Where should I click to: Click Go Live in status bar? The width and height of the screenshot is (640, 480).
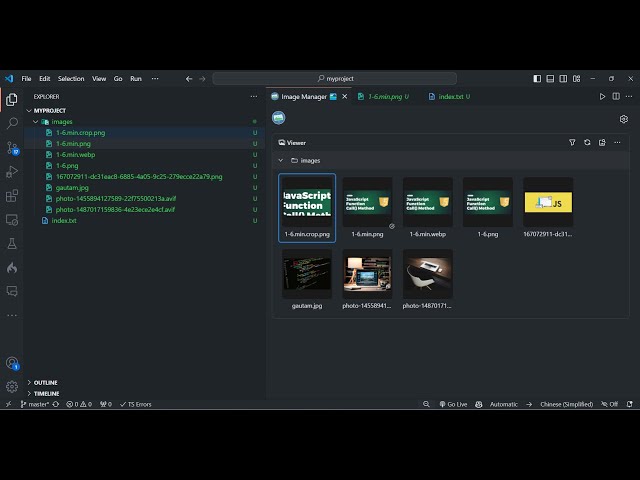(454, 404)
